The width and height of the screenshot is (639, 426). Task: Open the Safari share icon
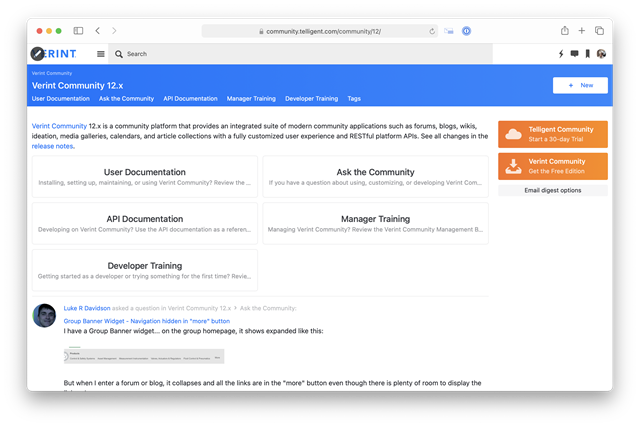pyautogui.click(x=564, y=31)
